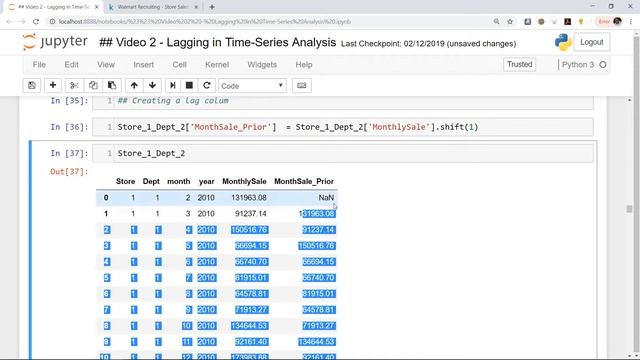640x360 pixels.
Task: Click the Out[37] output prompt
Action: click(69, 171)
